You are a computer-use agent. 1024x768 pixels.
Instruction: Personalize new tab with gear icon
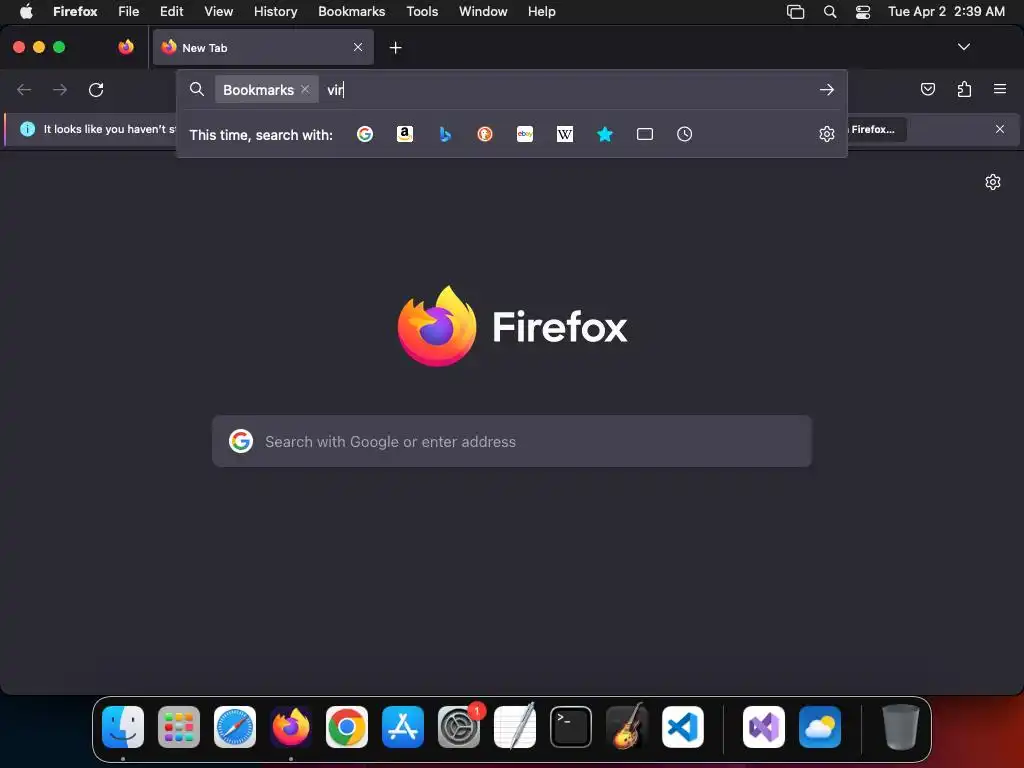tap(993, 182)
